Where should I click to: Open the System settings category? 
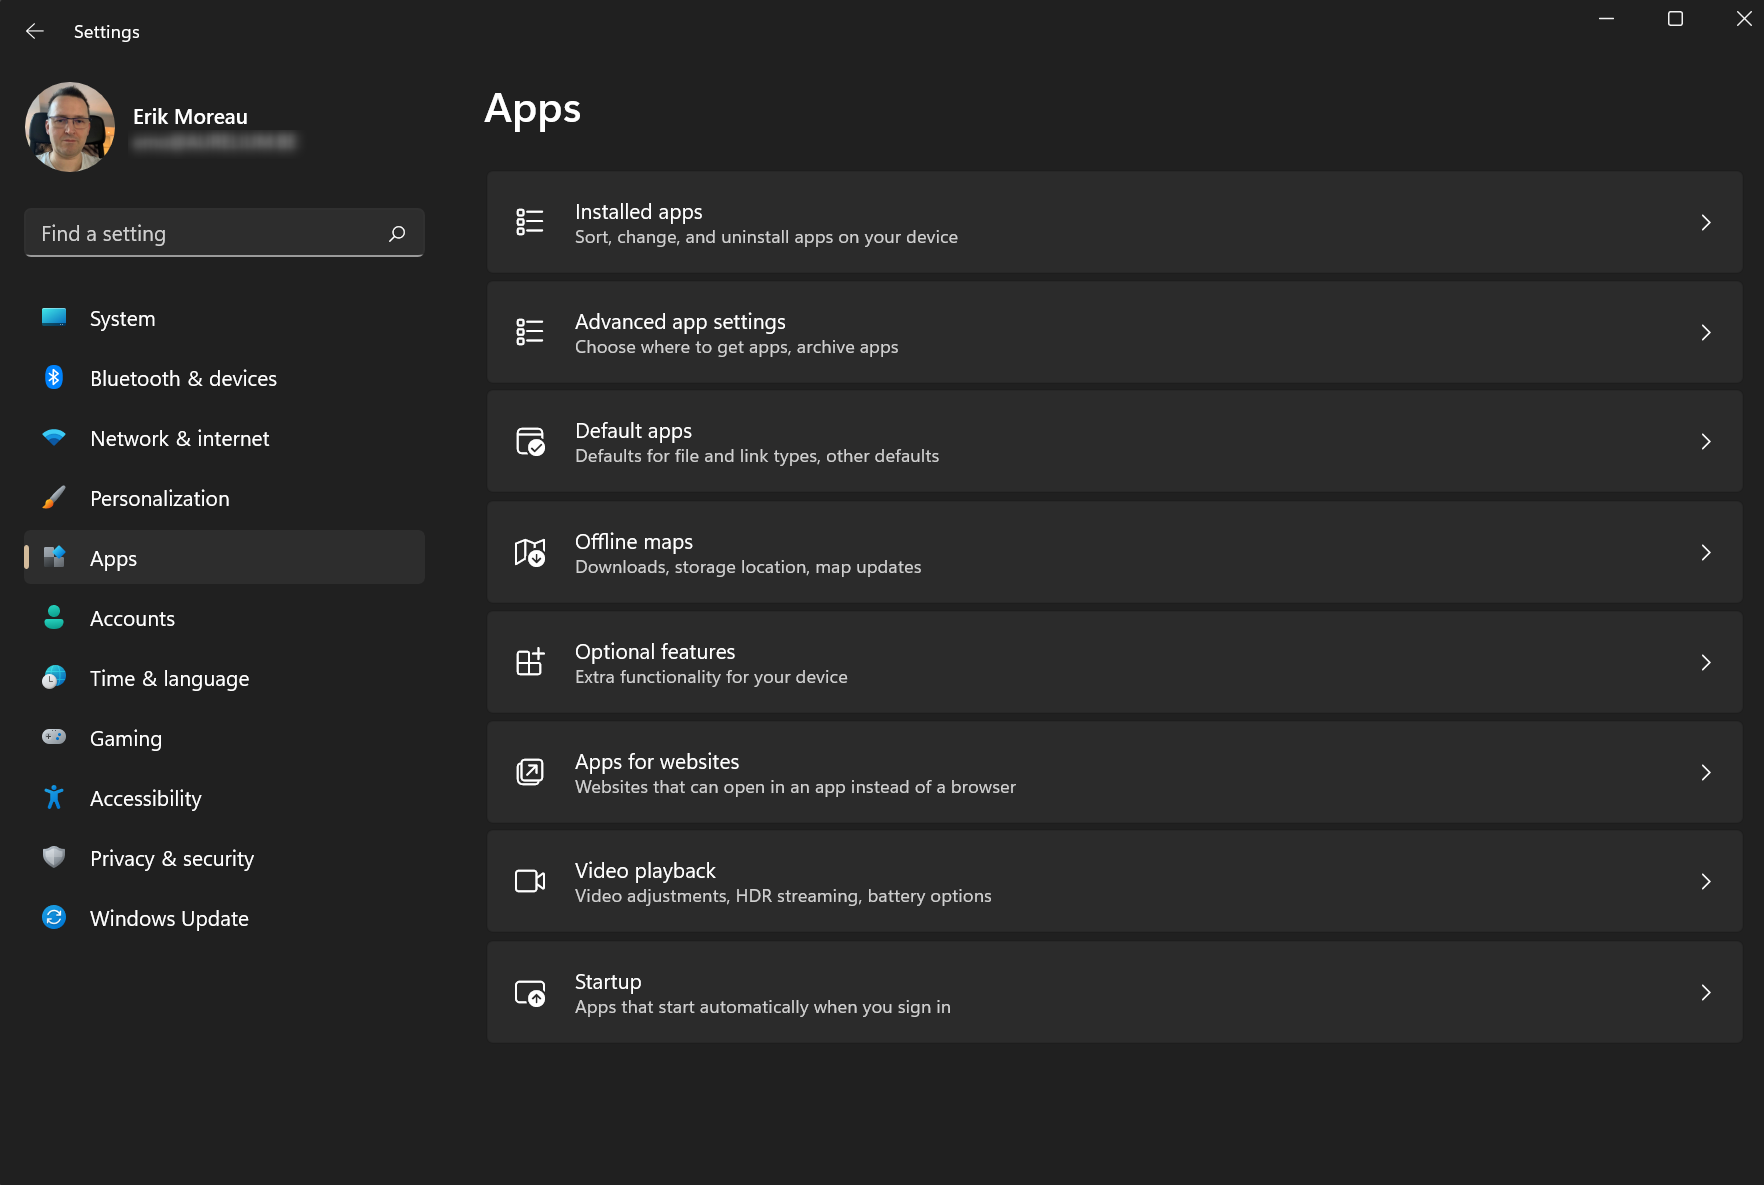[x=122, y=319]
